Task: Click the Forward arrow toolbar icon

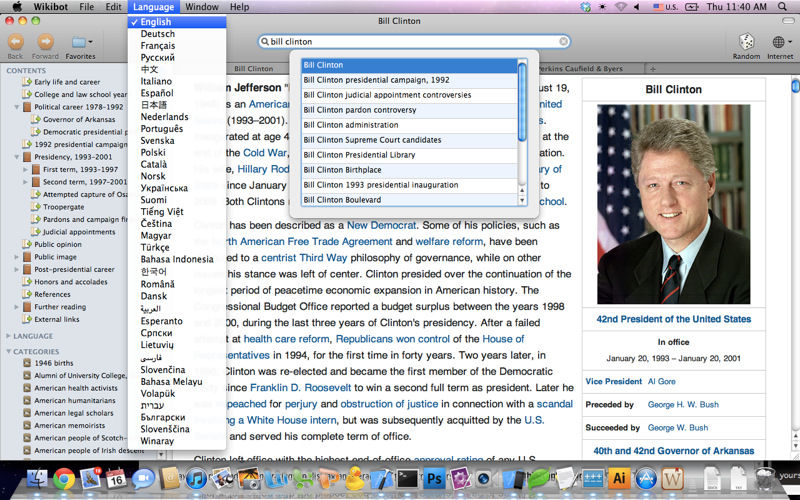Action: coord(45,42)
